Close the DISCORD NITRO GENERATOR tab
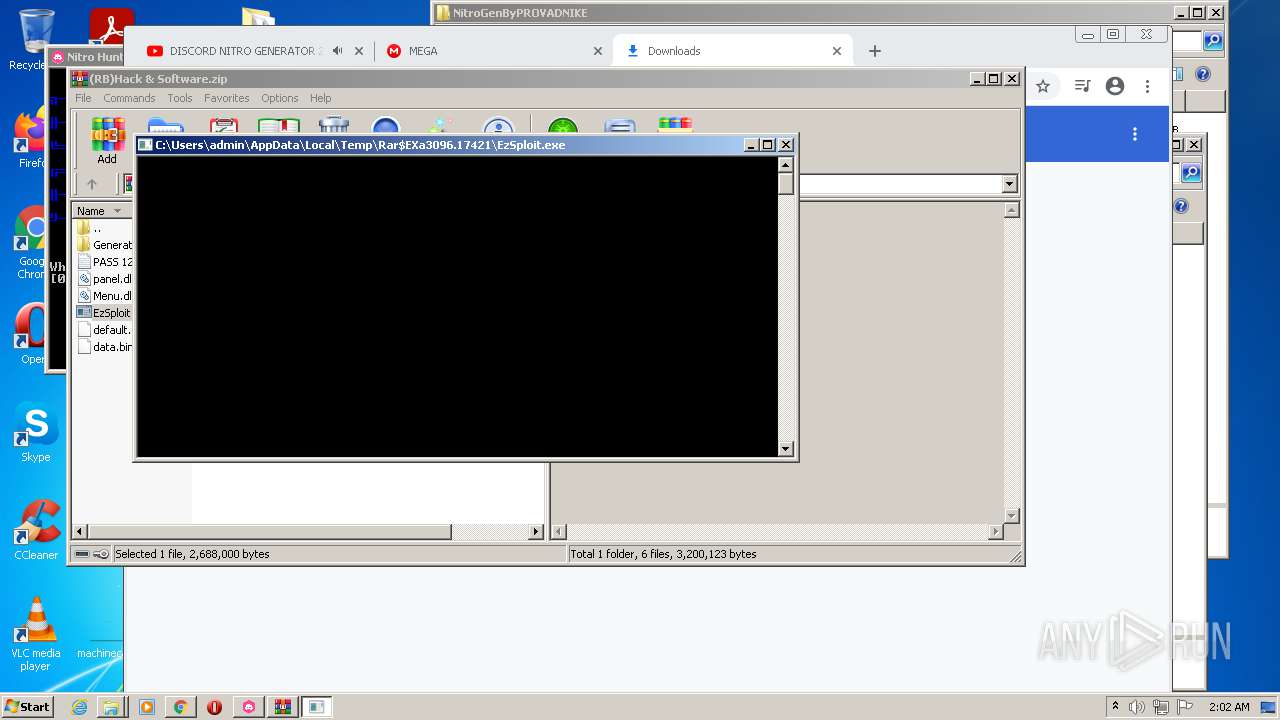Viewport: 1280px width, 720px height. click(359, 51)
